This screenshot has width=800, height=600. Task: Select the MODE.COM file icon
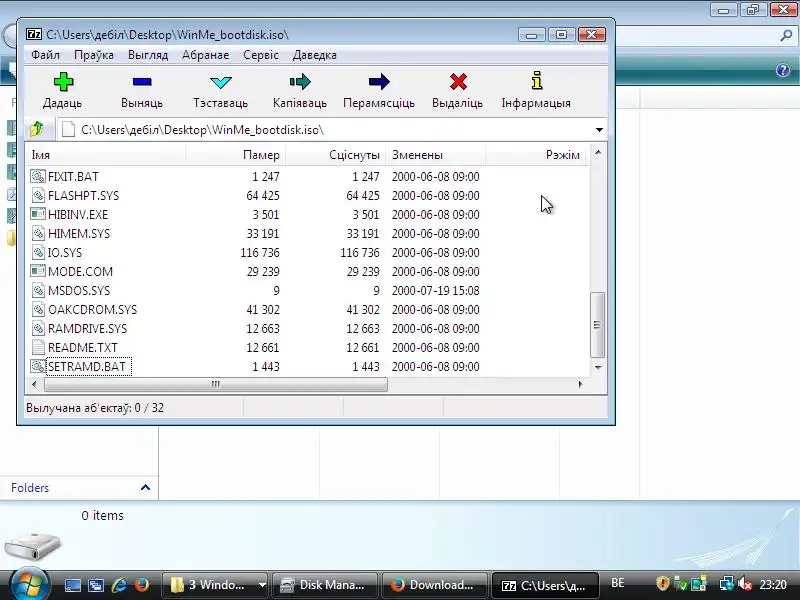[38, 271]
